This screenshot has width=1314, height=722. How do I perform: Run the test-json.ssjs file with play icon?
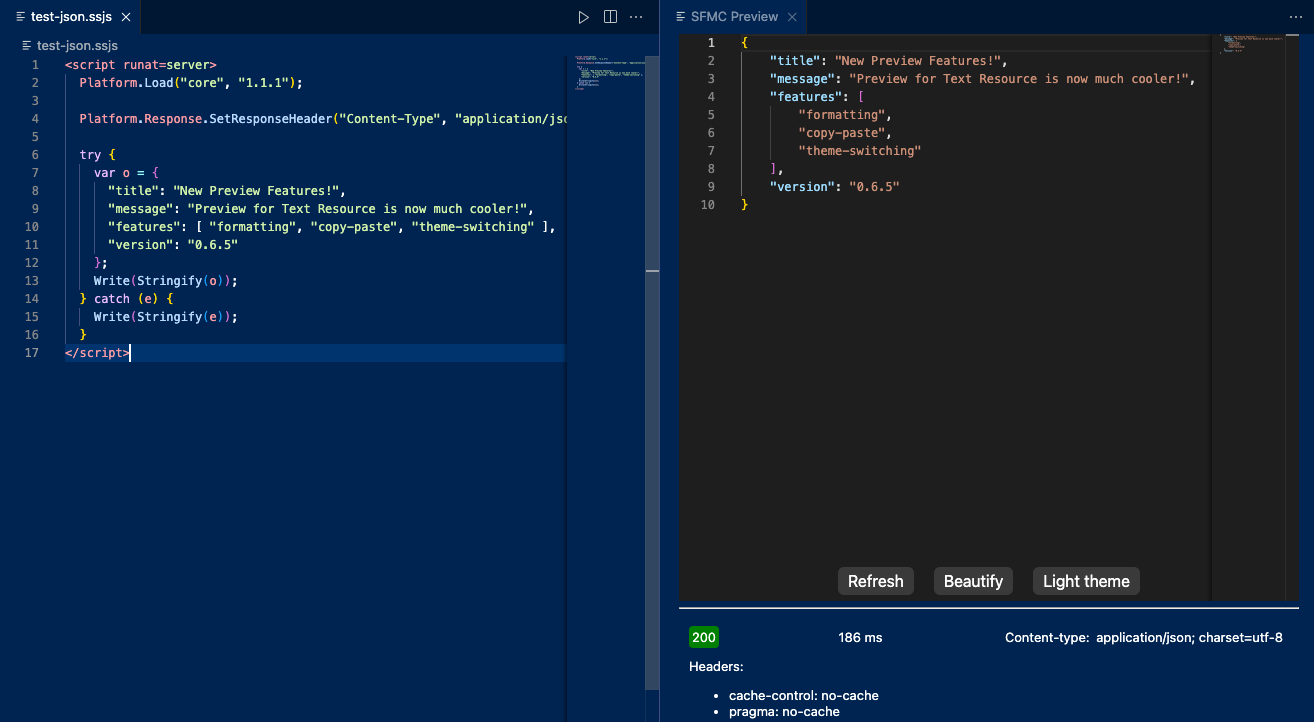click(x=584, y=17)
